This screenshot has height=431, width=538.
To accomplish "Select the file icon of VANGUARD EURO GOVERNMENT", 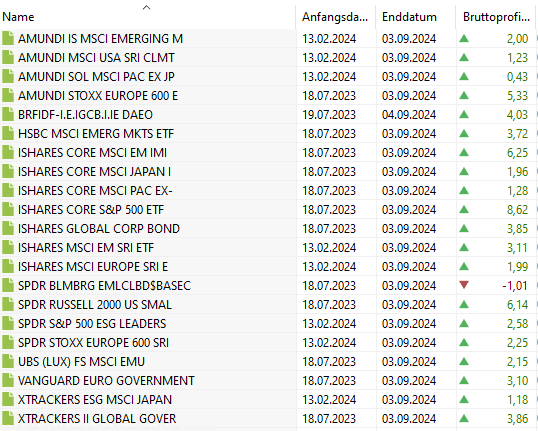I will click(8, 381).
